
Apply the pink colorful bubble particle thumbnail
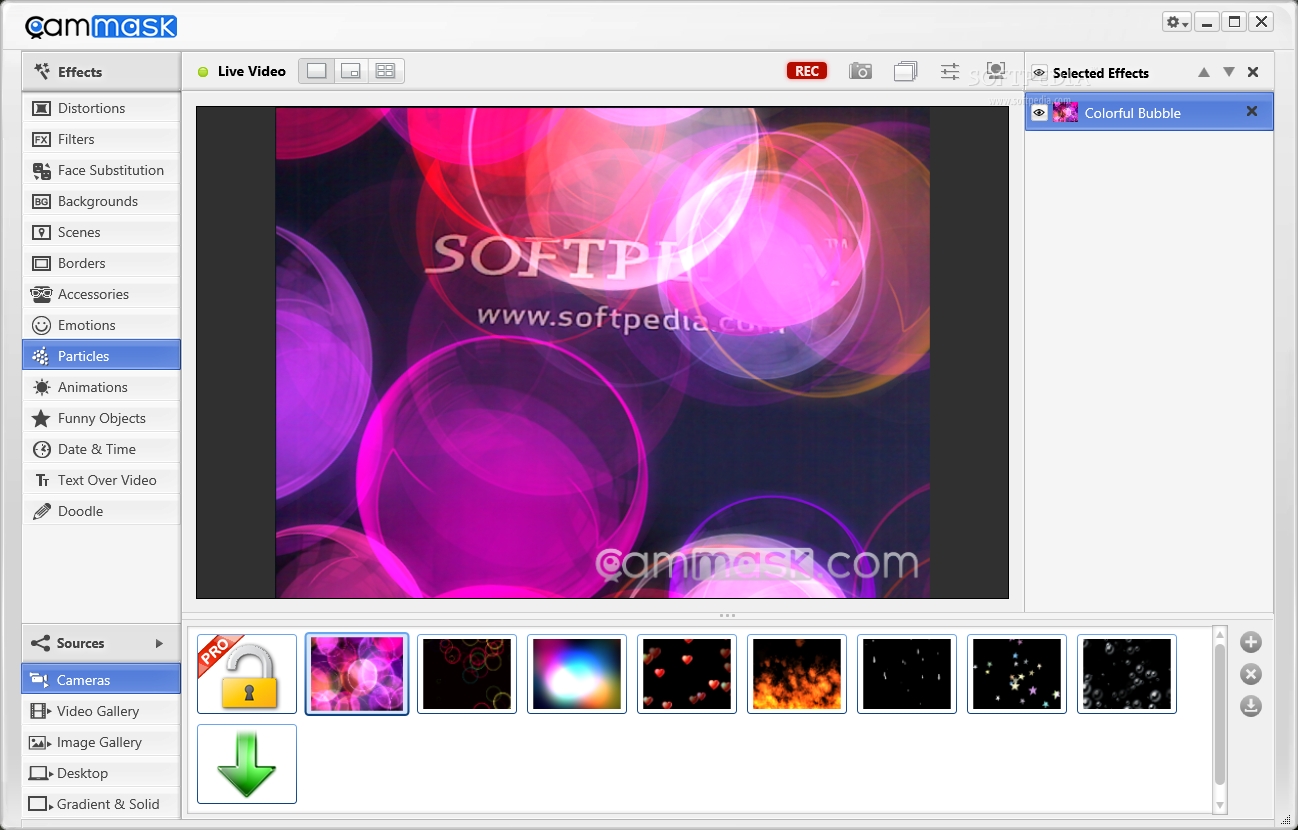click(x=357, y=674)
